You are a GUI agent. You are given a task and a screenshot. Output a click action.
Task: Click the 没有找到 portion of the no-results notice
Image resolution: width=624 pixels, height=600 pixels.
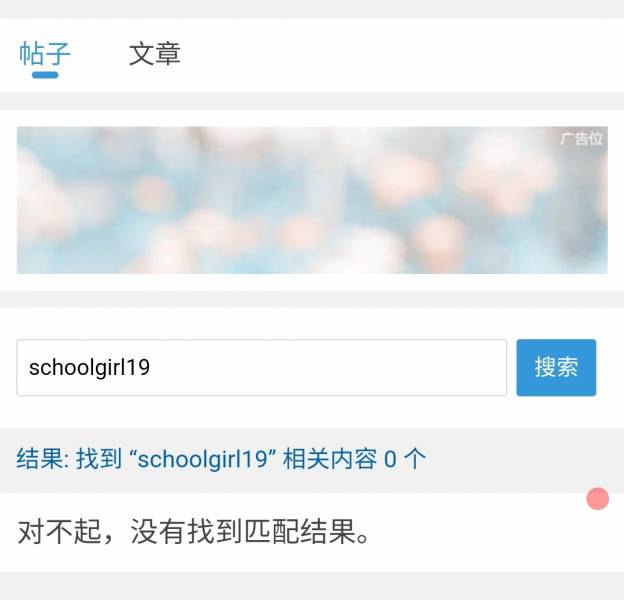point(186,532)
